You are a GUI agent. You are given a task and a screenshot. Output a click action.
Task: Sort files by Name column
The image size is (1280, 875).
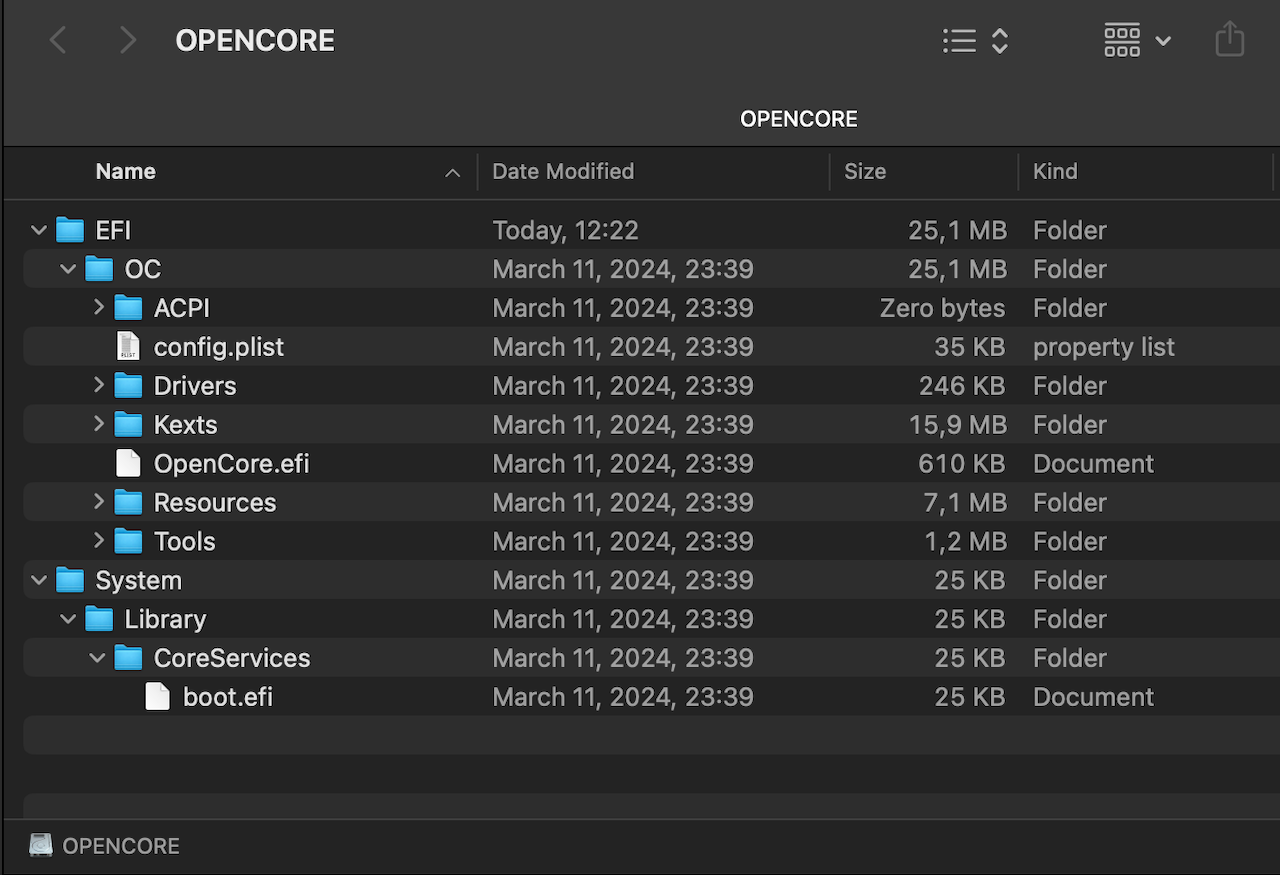[126, 172]
